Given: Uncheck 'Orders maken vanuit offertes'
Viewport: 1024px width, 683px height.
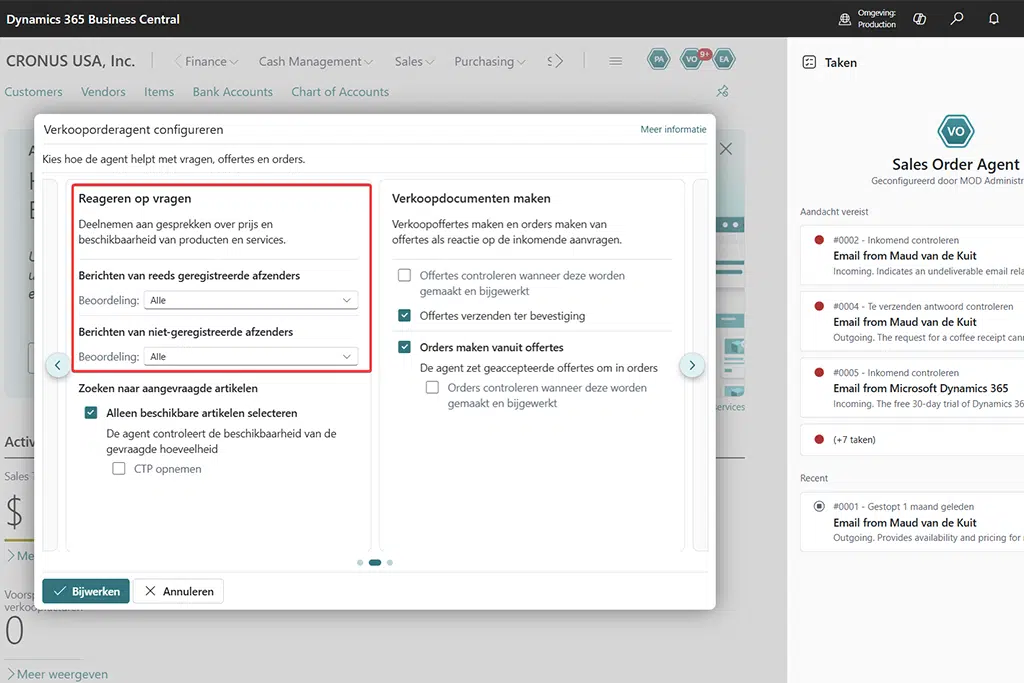Looking at the screenshot, I should click(x=405, y=347).
